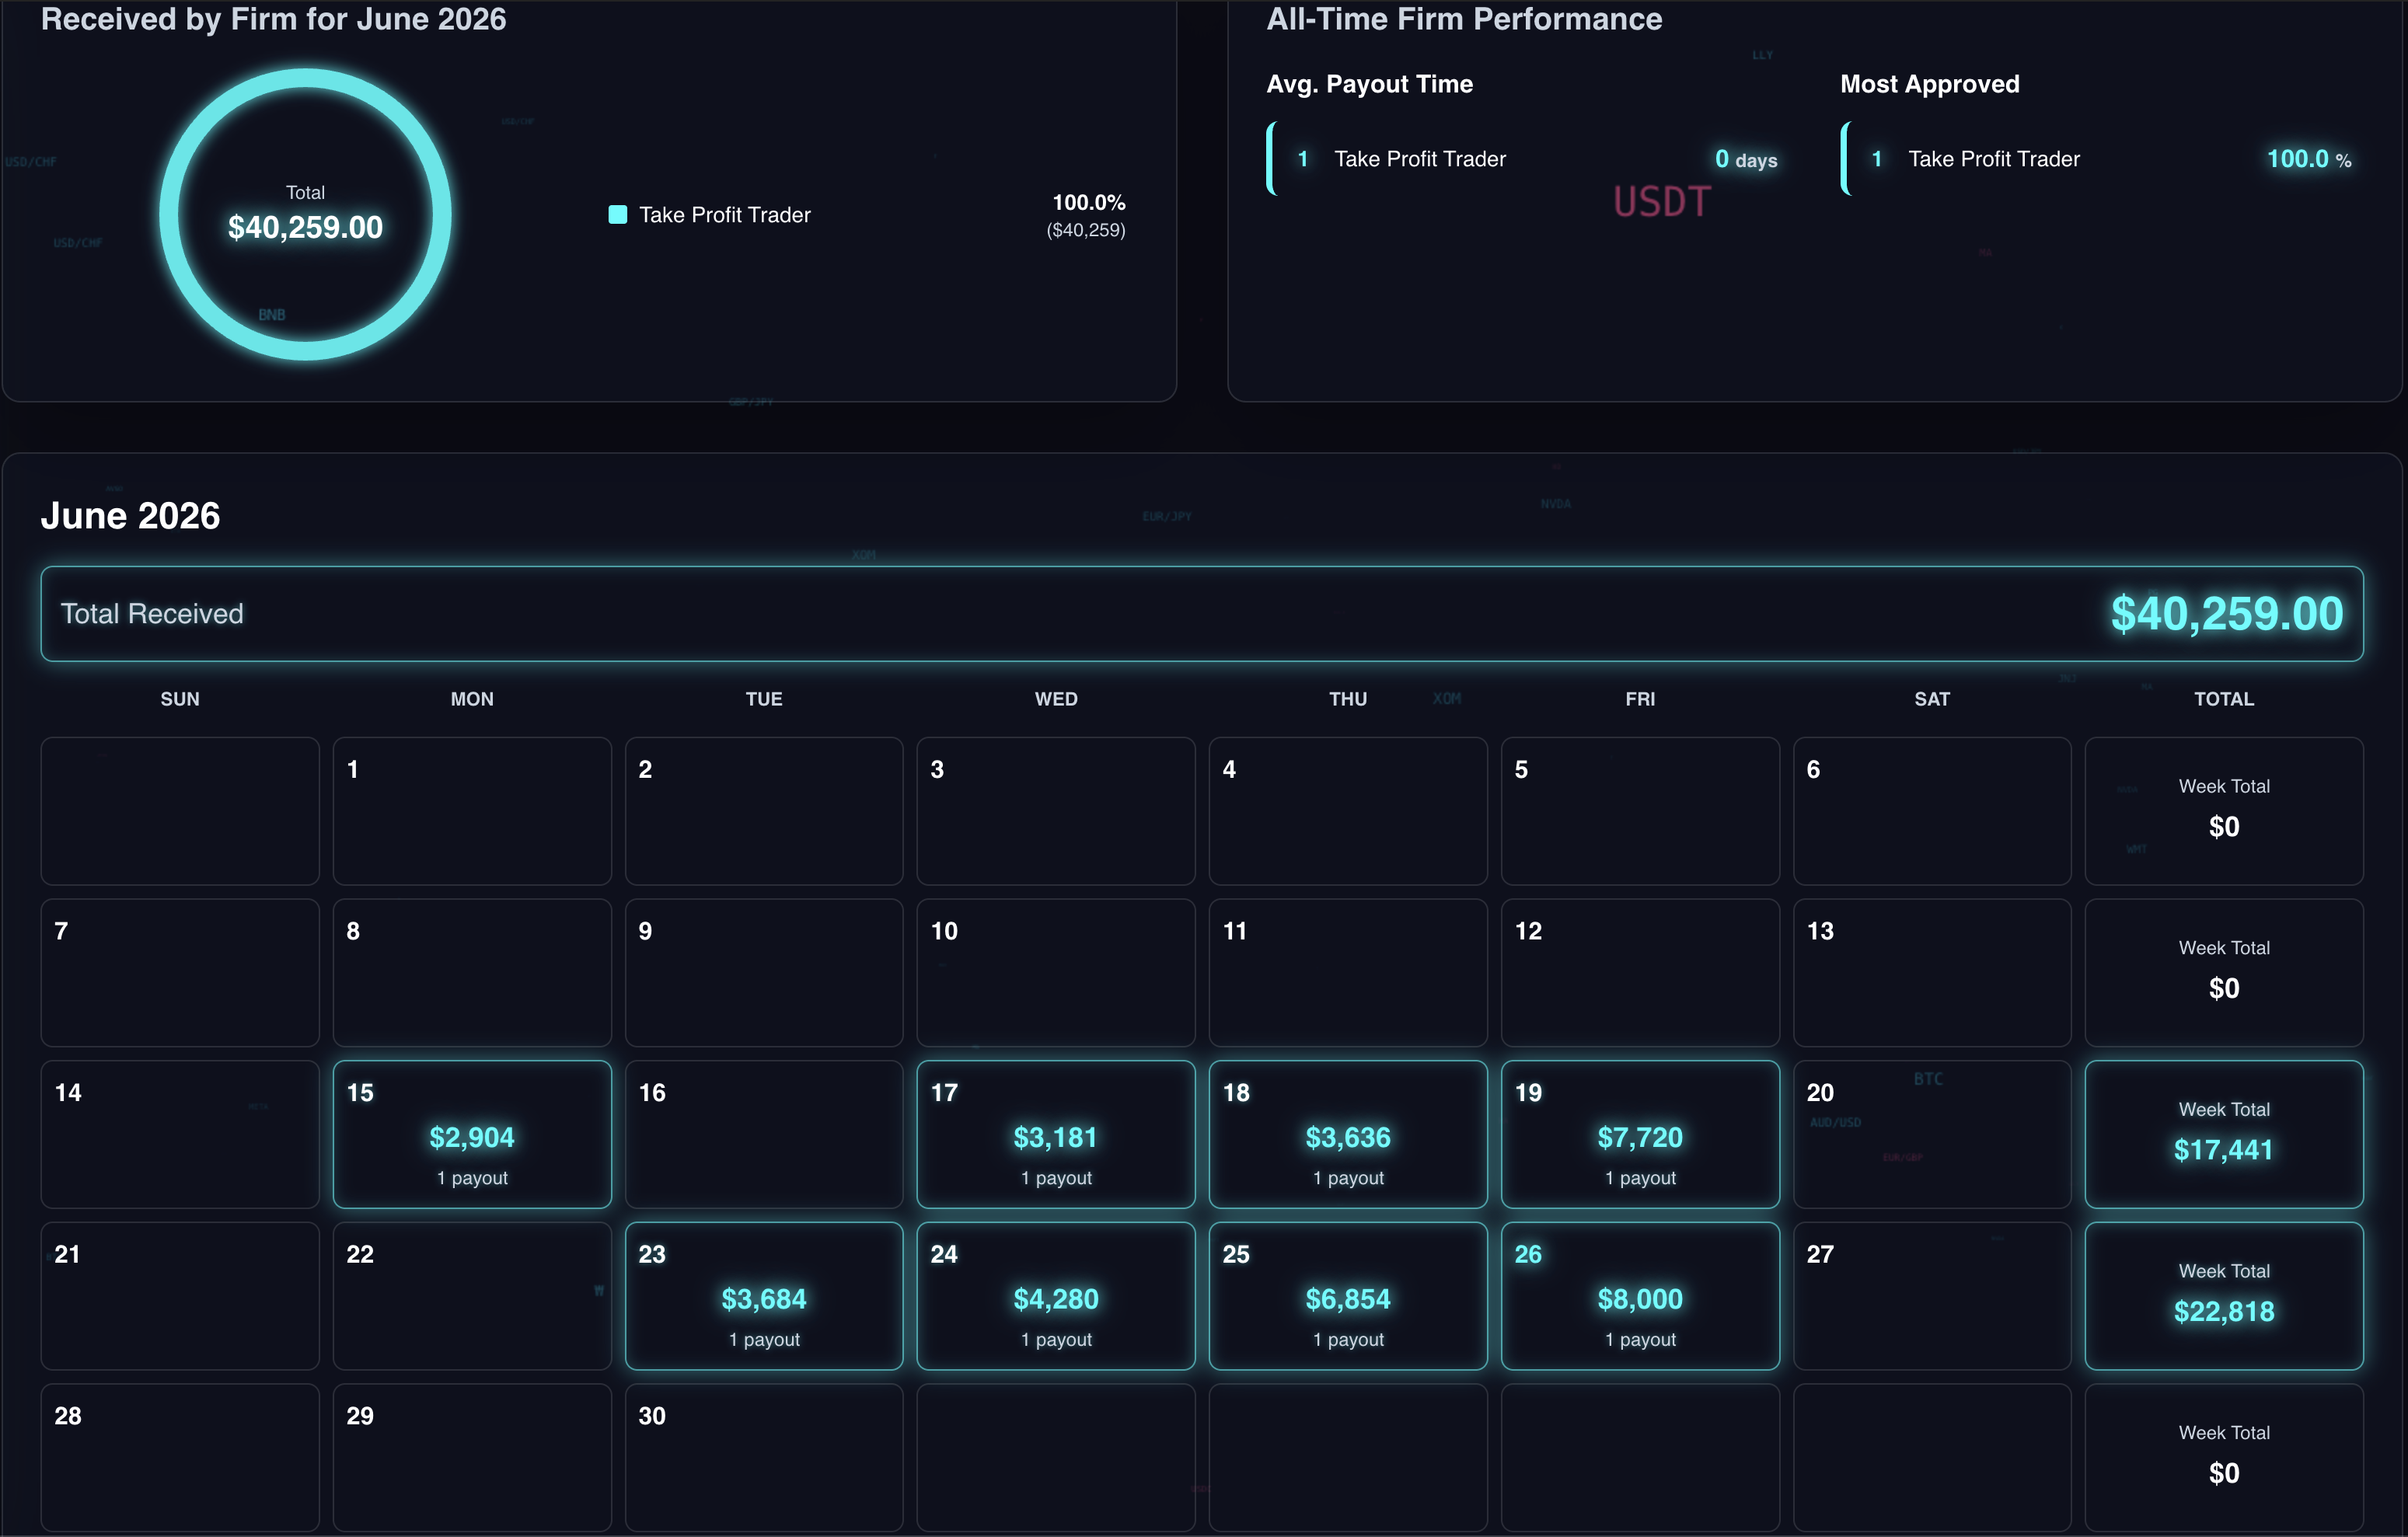Open June 23 payout of $3,684
This screenshot has height=1537, width=2408.
[764, 1296]
